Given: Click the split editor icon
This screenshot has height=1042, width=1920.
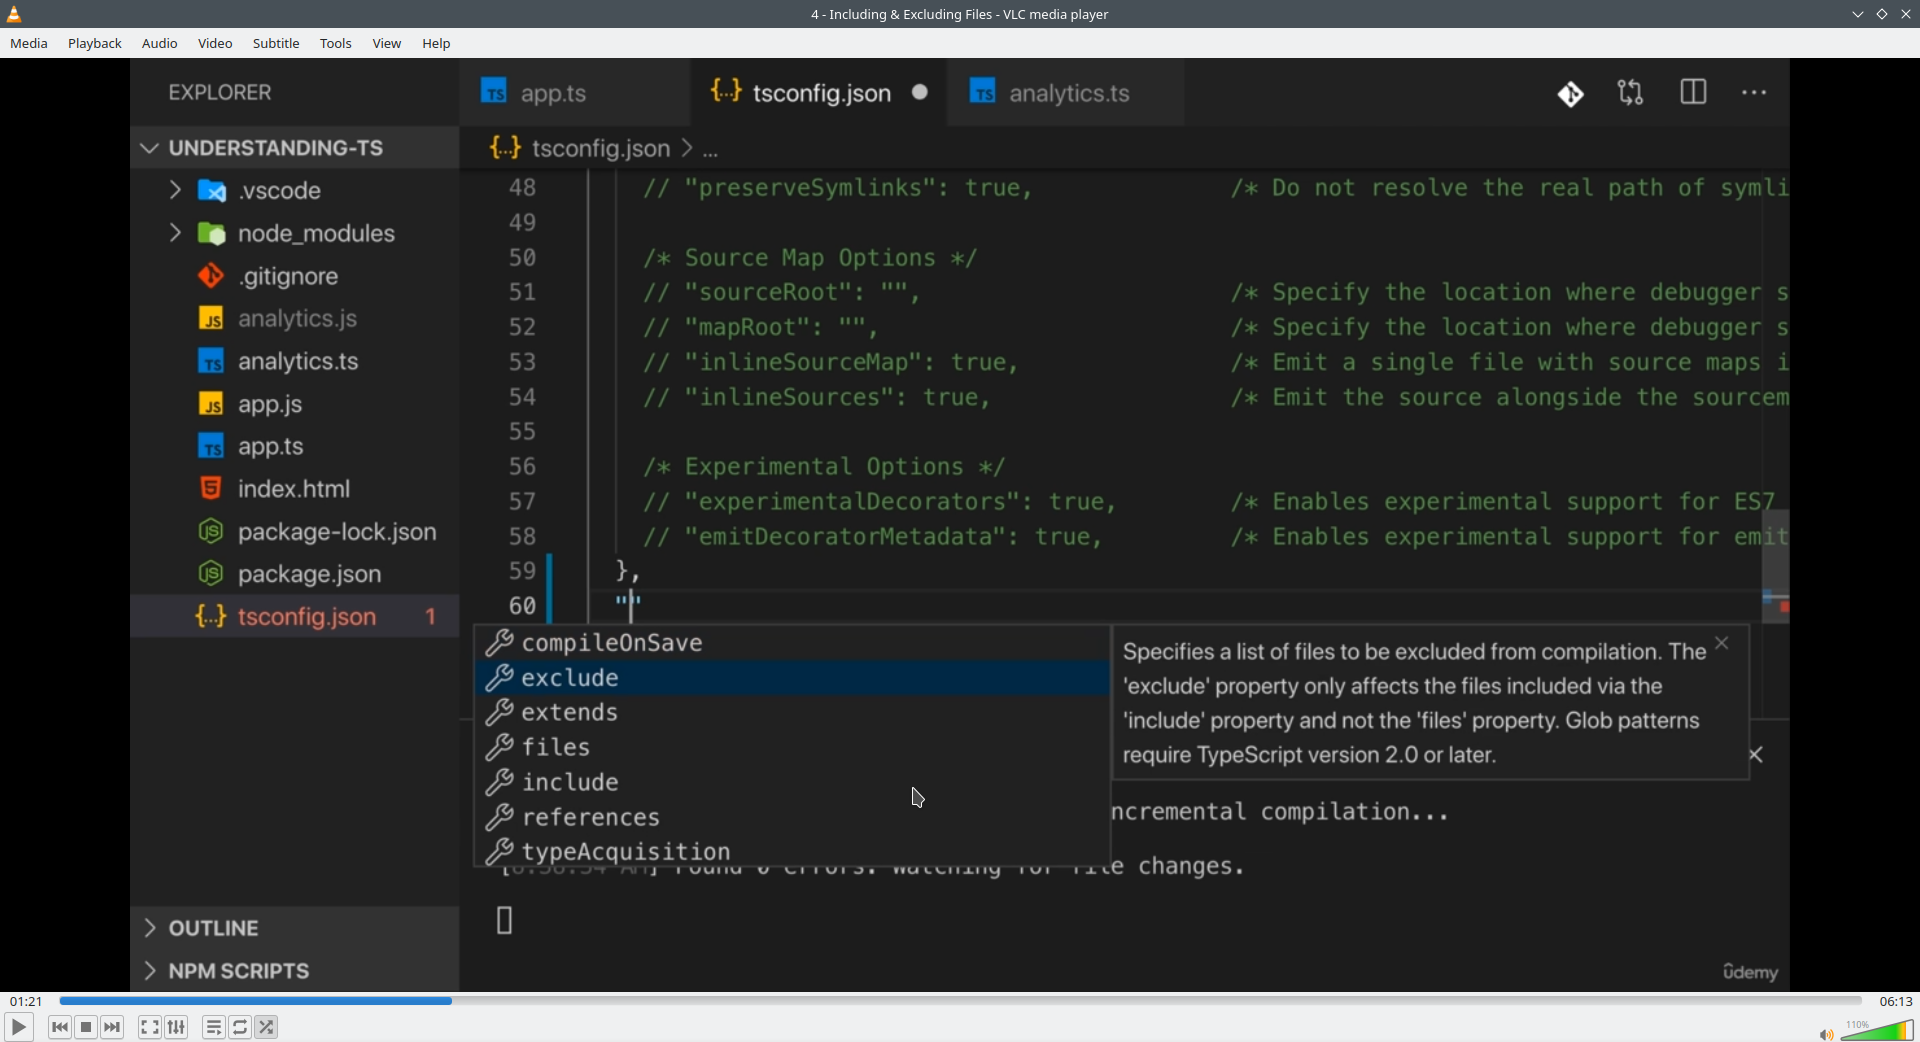Looking at the screenshot, I should 1693,93.
